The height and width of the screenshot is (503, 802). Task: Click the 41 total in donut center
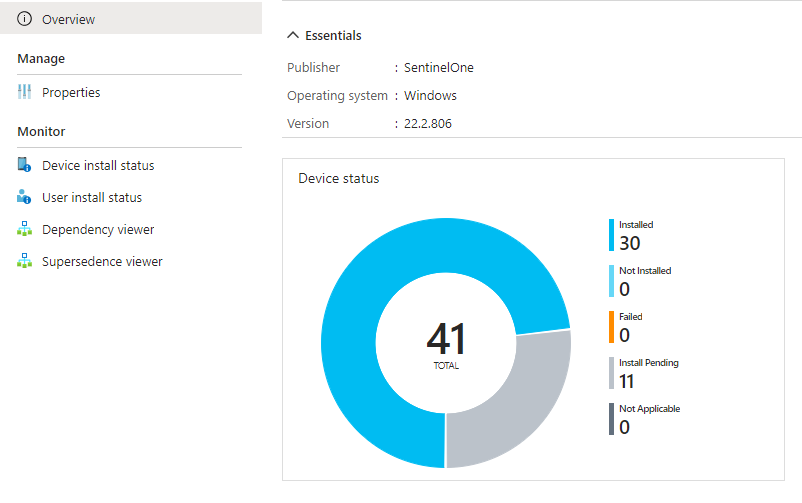[x=446, y=340]
